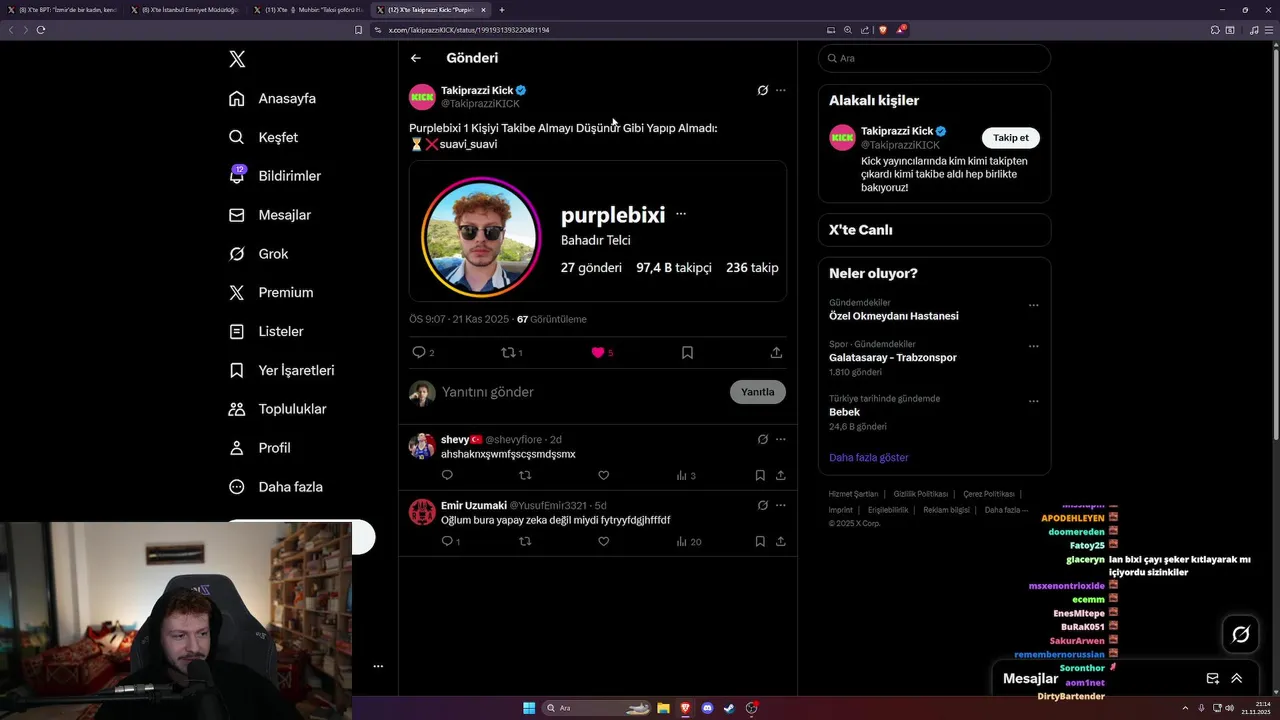Open Discord from taskbar
This screenshot has width=1280, height=720.
point(707,708)
